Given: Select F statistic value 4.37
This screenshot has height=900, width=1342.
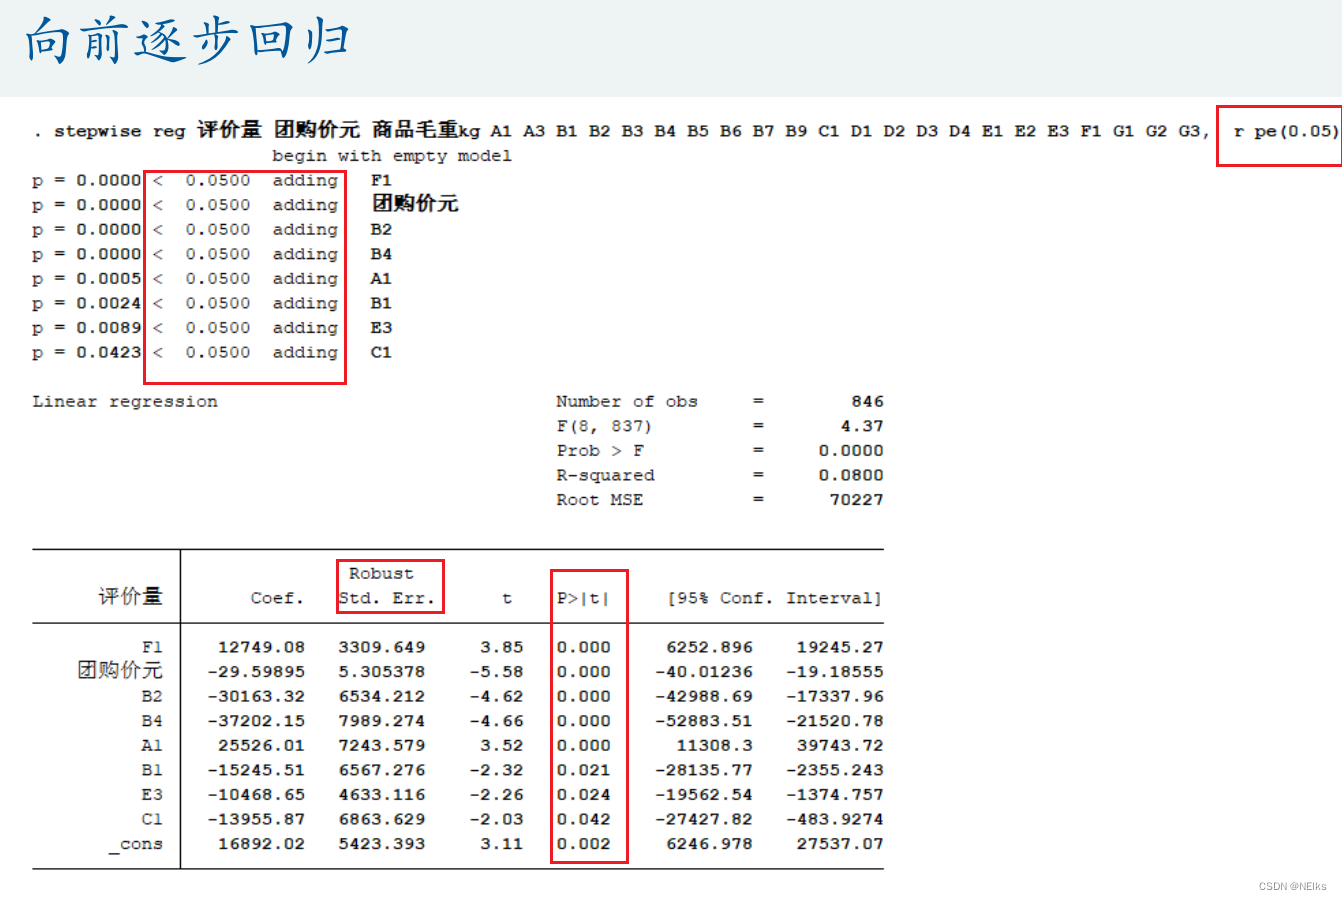Looking at the screenshot, I should (x=862, y=426).
